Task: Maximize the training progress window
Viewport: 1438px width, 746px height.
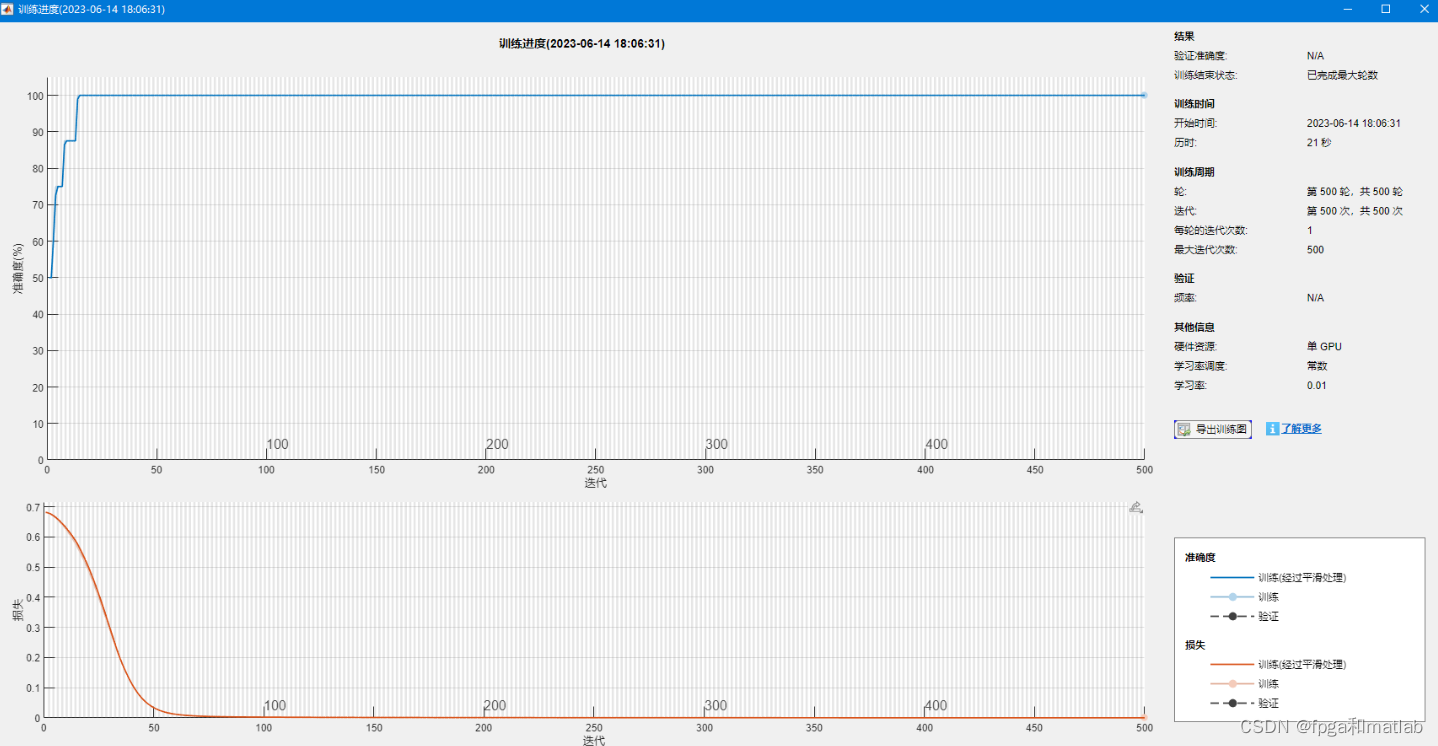Action: click(x=1386, y=9)
